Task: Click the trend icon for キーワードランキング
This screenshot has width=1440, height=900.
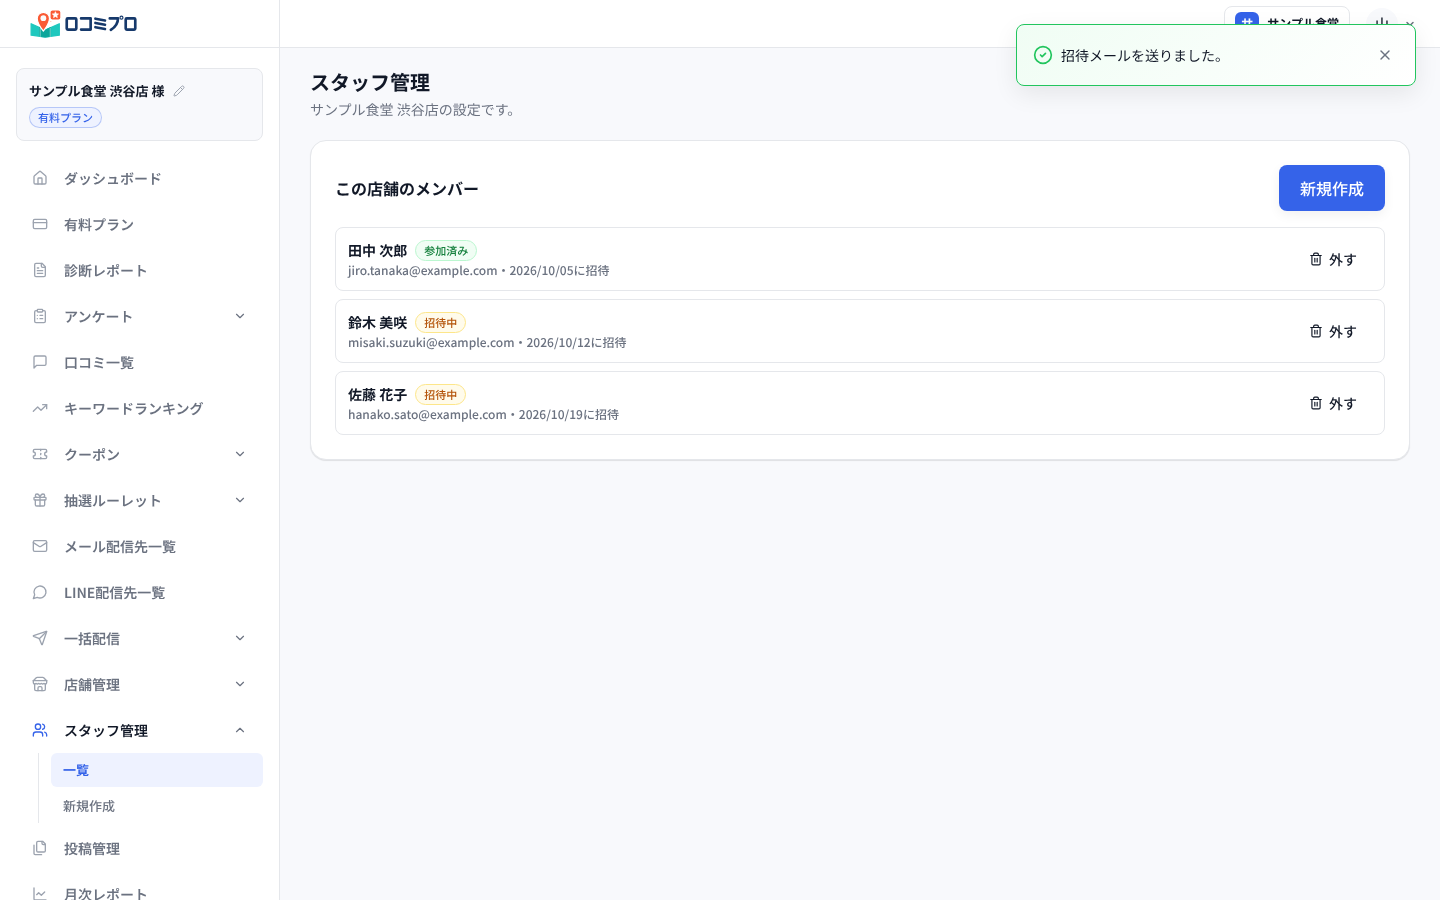Action: click(40, 408)
